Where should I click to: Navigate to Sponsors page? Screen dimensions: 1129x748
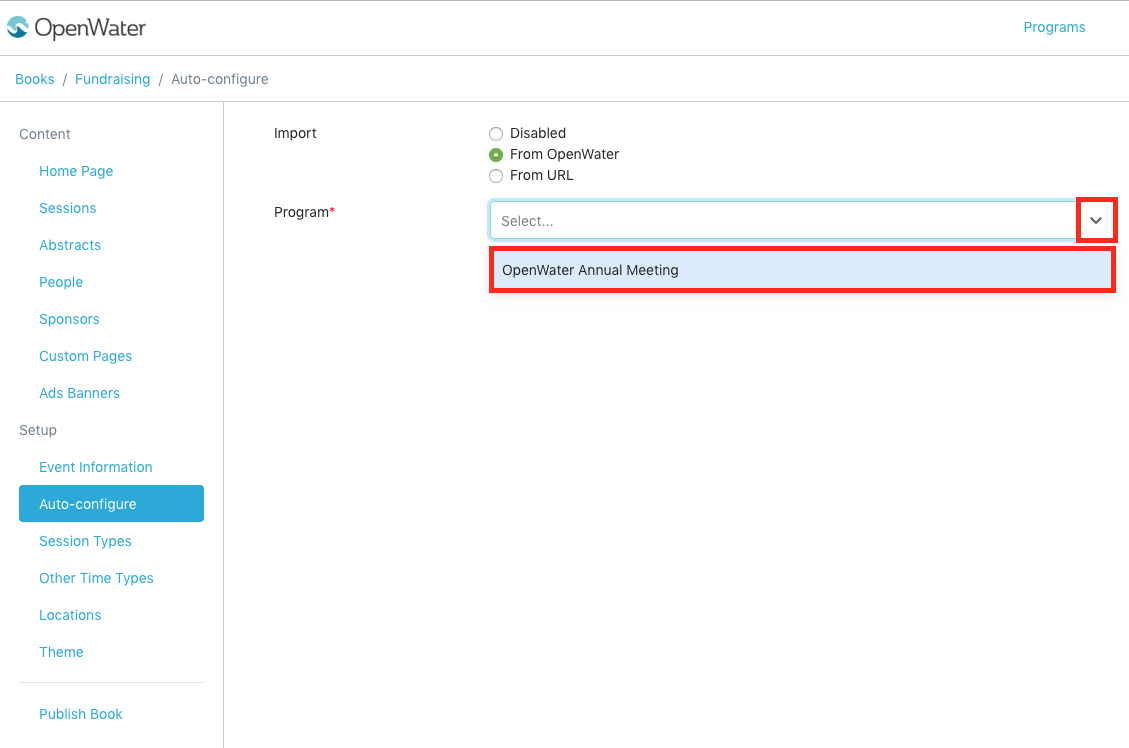tap(69, 319)
